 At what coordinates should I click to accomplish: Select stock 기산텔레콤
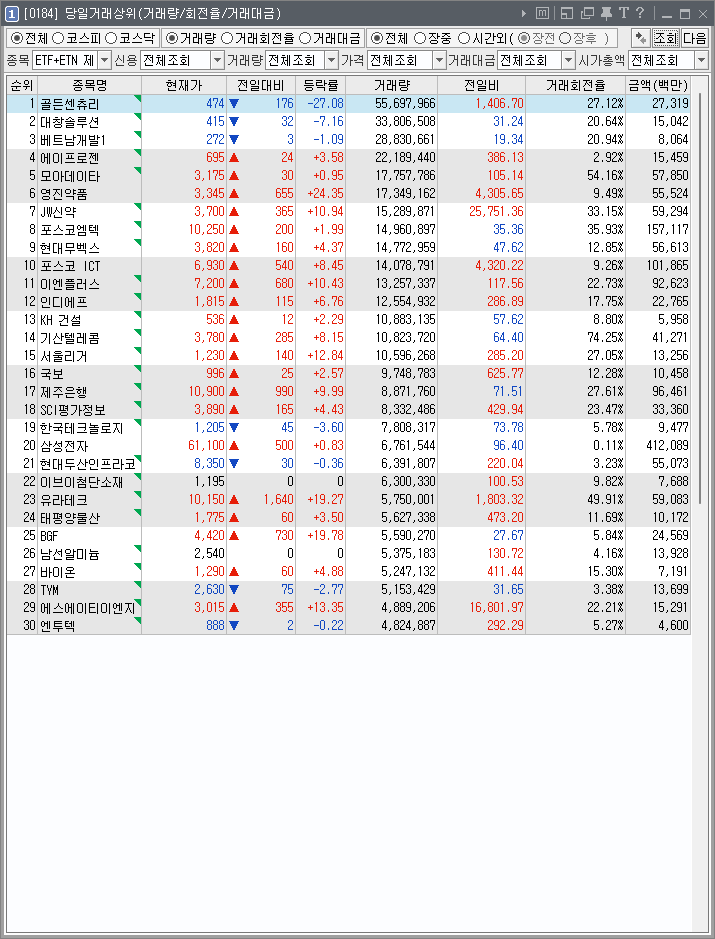pos(69,338)
